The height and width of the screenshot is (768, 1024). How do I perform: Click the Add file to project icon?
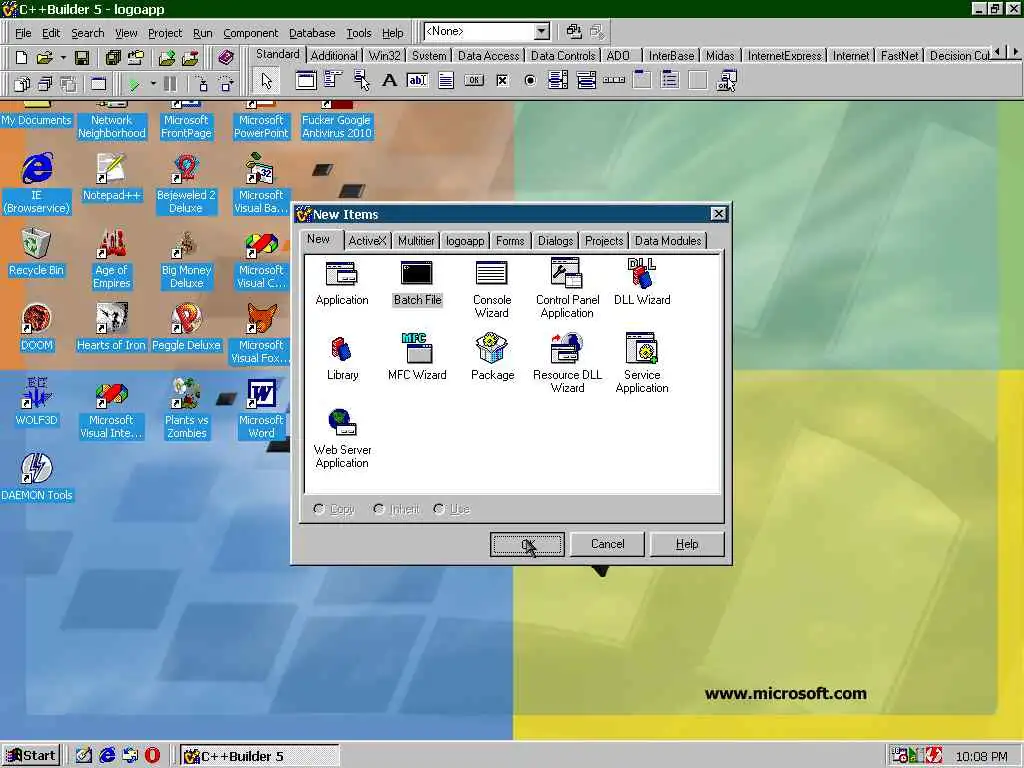(x=167, y=57)
